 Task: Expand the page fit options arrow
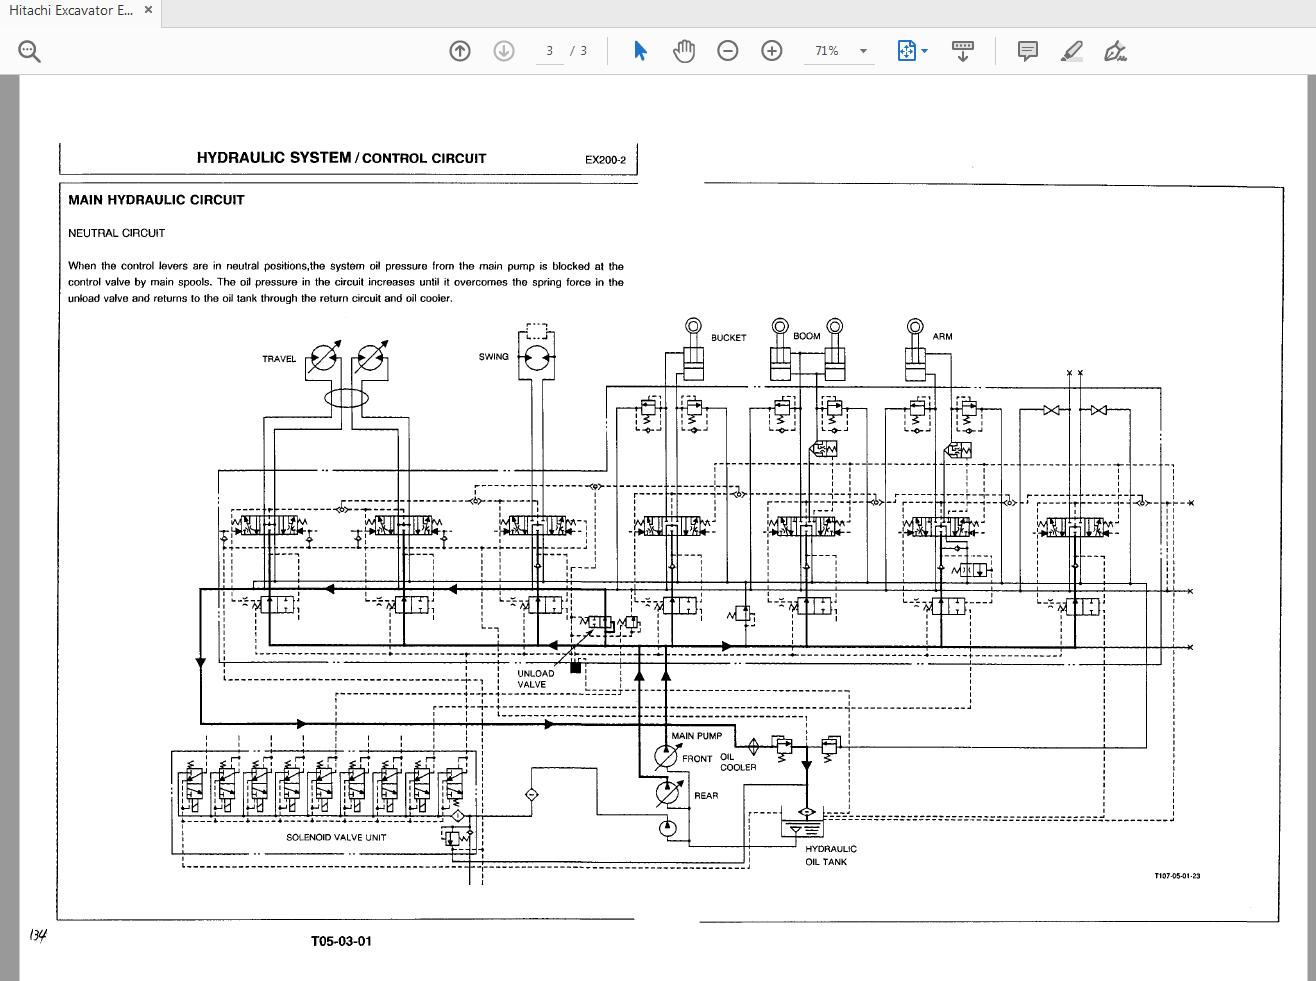click(x=925, y=51)
